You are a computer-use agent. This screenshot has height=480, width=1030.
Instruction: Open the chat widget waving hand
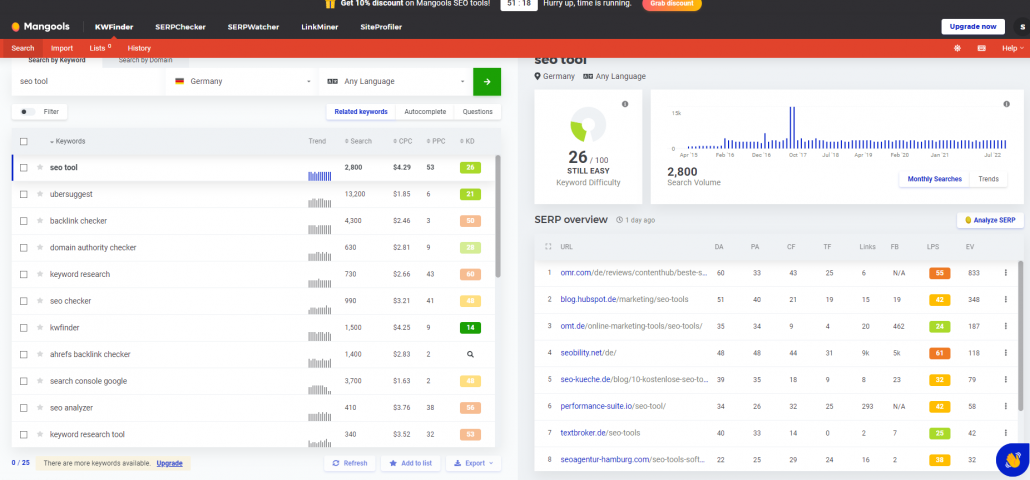[1012, 459]
